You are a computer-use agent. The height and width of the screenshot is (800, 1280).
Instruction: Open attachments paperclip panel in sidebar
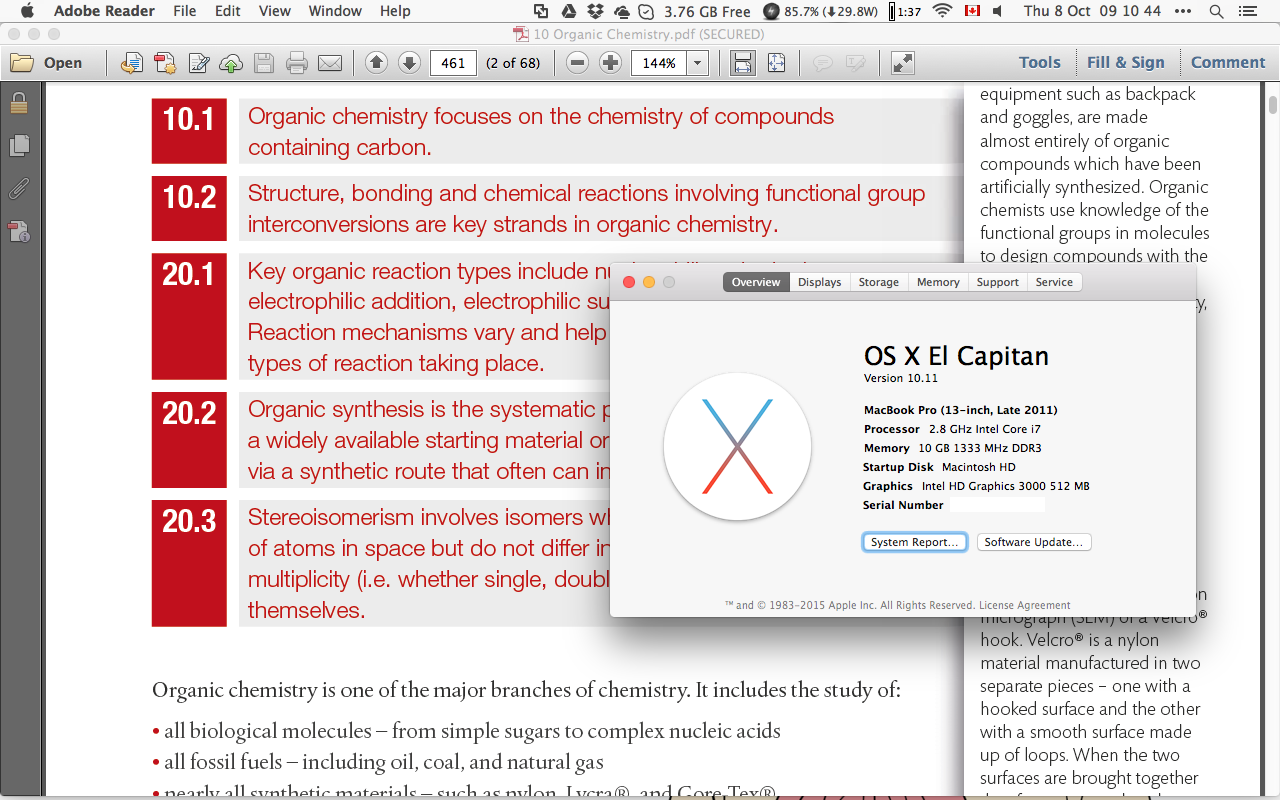point(19,188)
